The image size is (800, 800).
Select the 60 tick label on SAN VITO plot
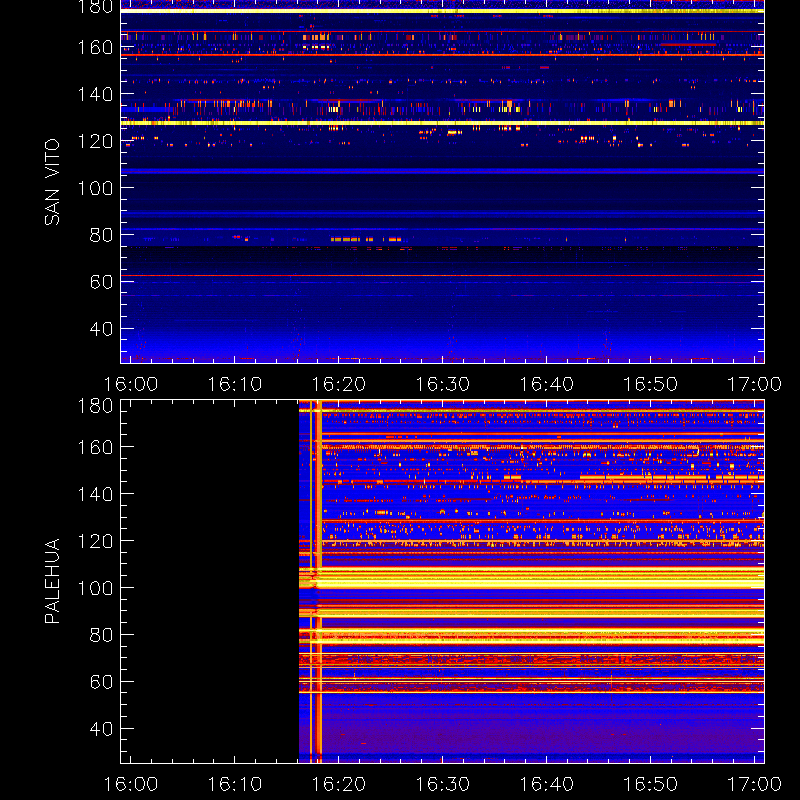tap(101, 282)
